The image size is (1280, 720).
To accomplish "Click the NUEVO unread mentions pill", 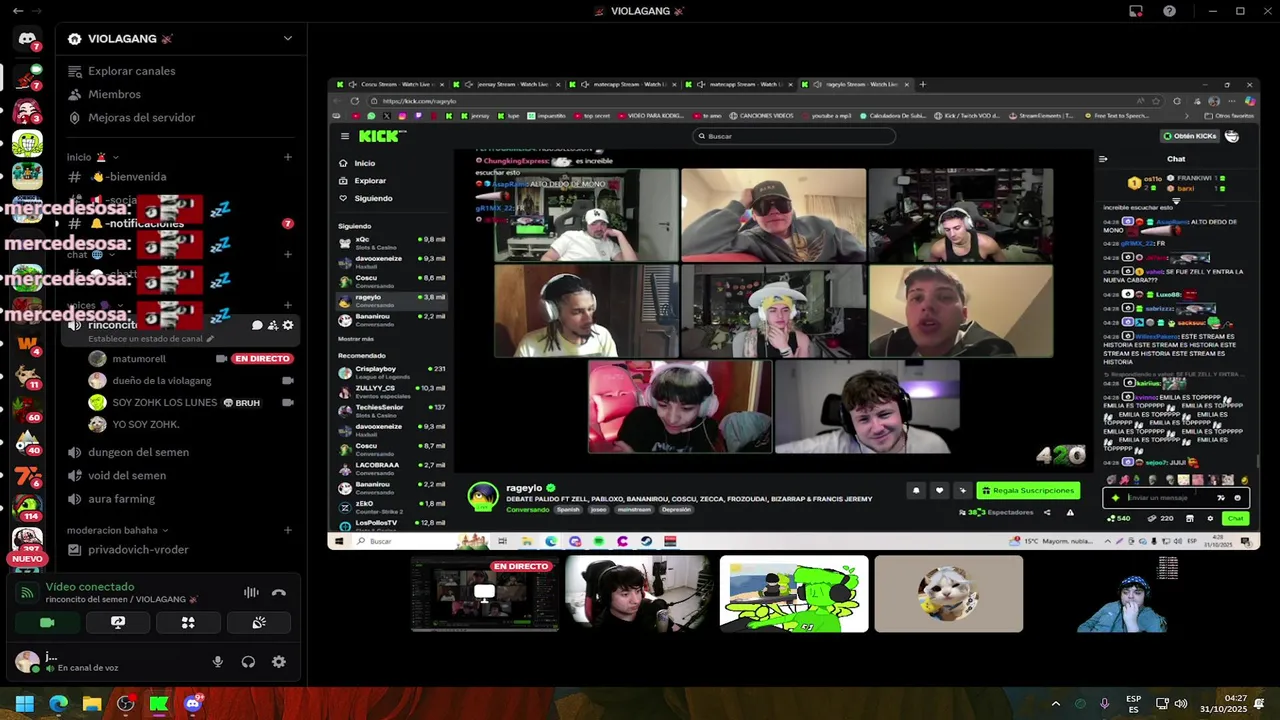I will pyautogui.click(x=27, y=559).
